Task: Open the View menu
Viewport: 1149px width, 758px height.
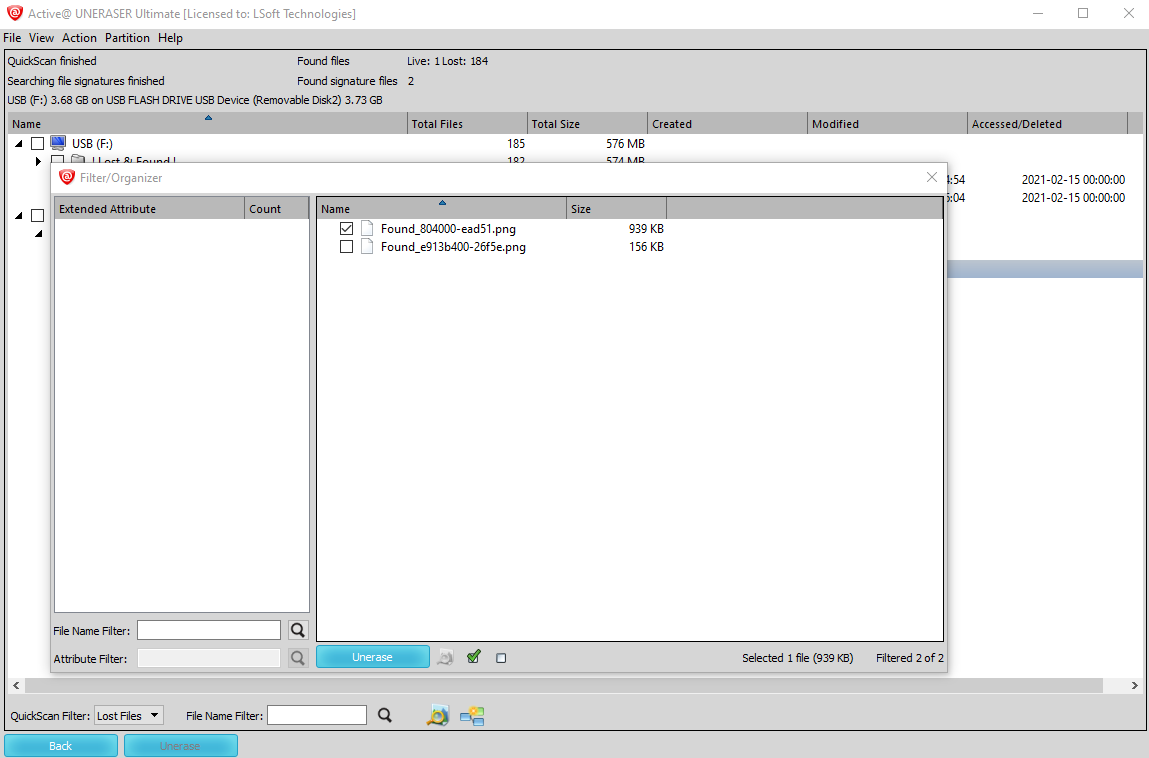Action: 41,38
